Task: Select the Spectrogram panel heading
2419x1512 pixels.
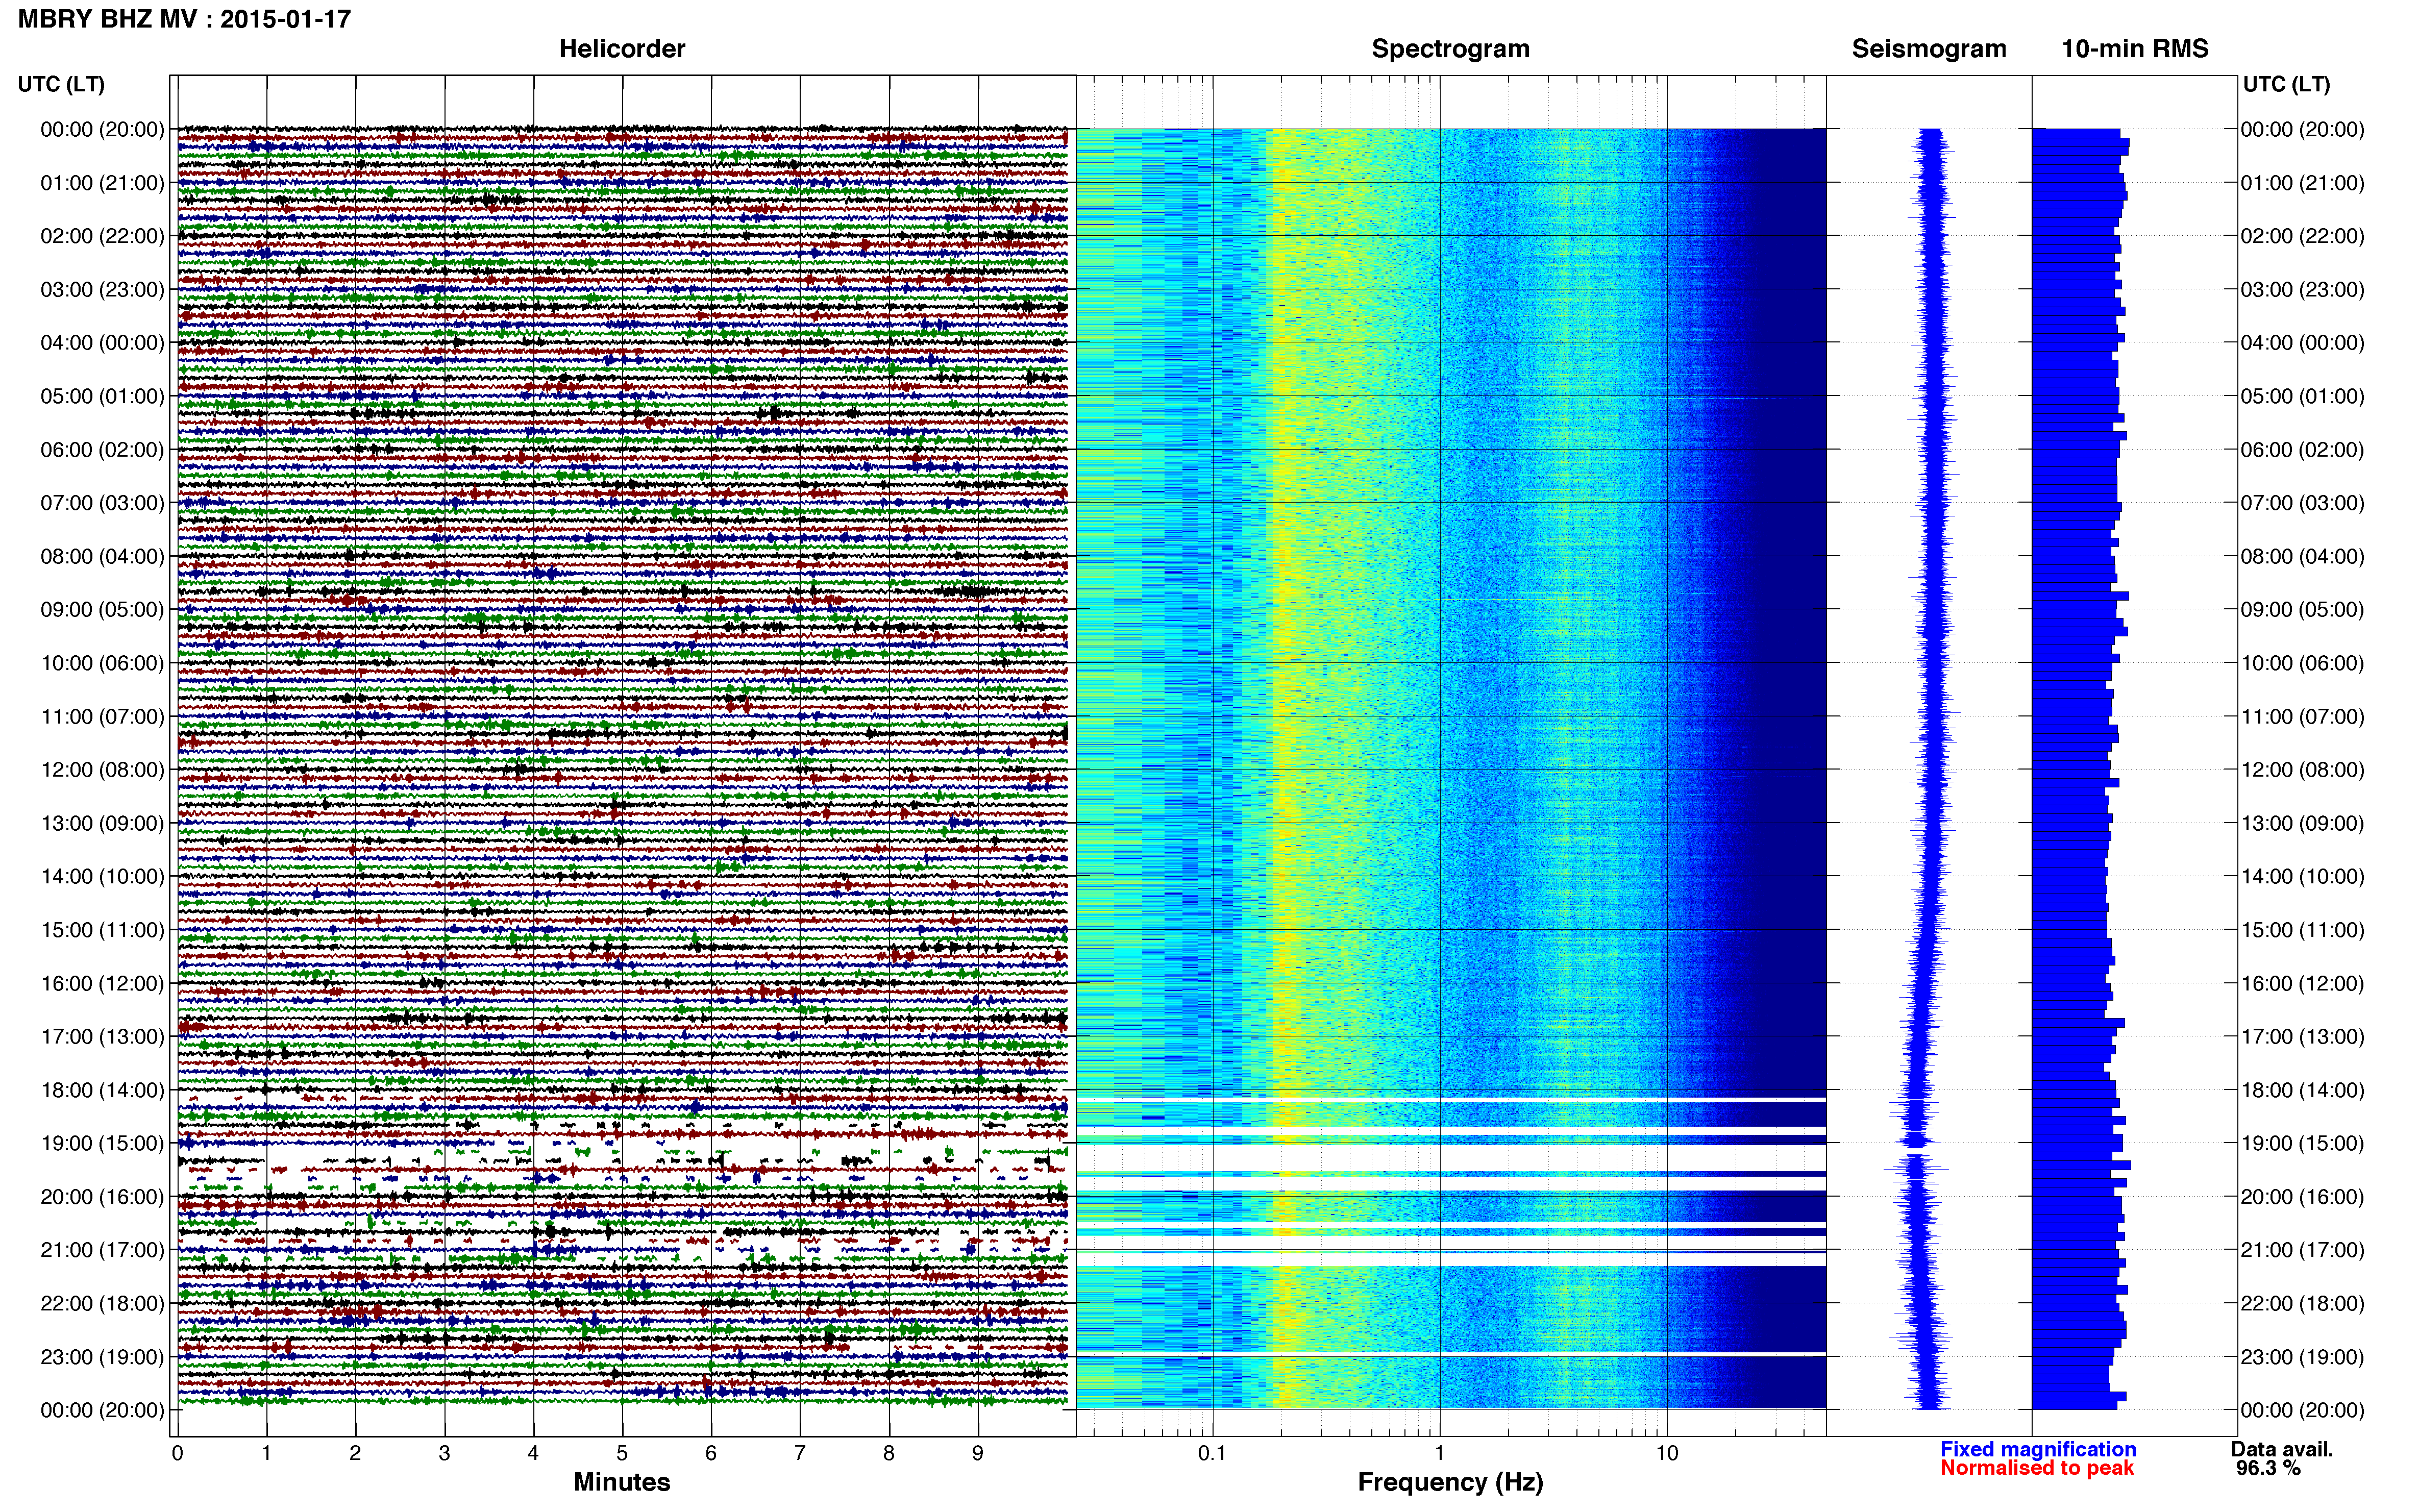Action: pos(1450,49)
